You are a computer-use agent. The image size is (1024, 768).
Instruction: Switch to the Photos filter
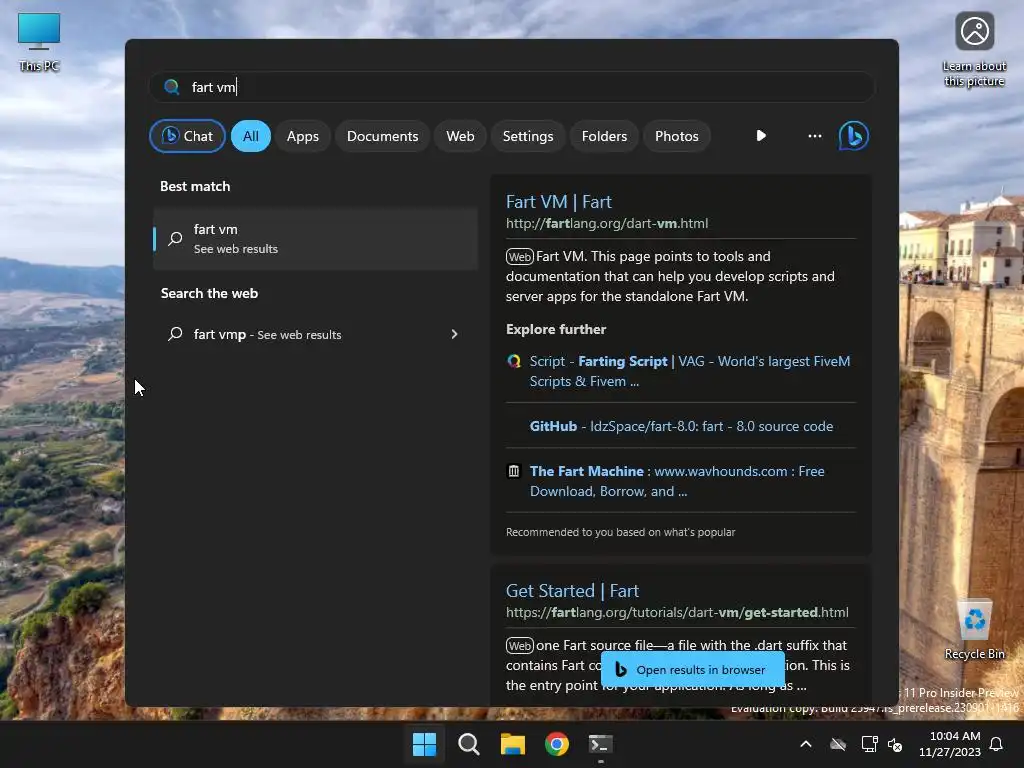point(677,136)
